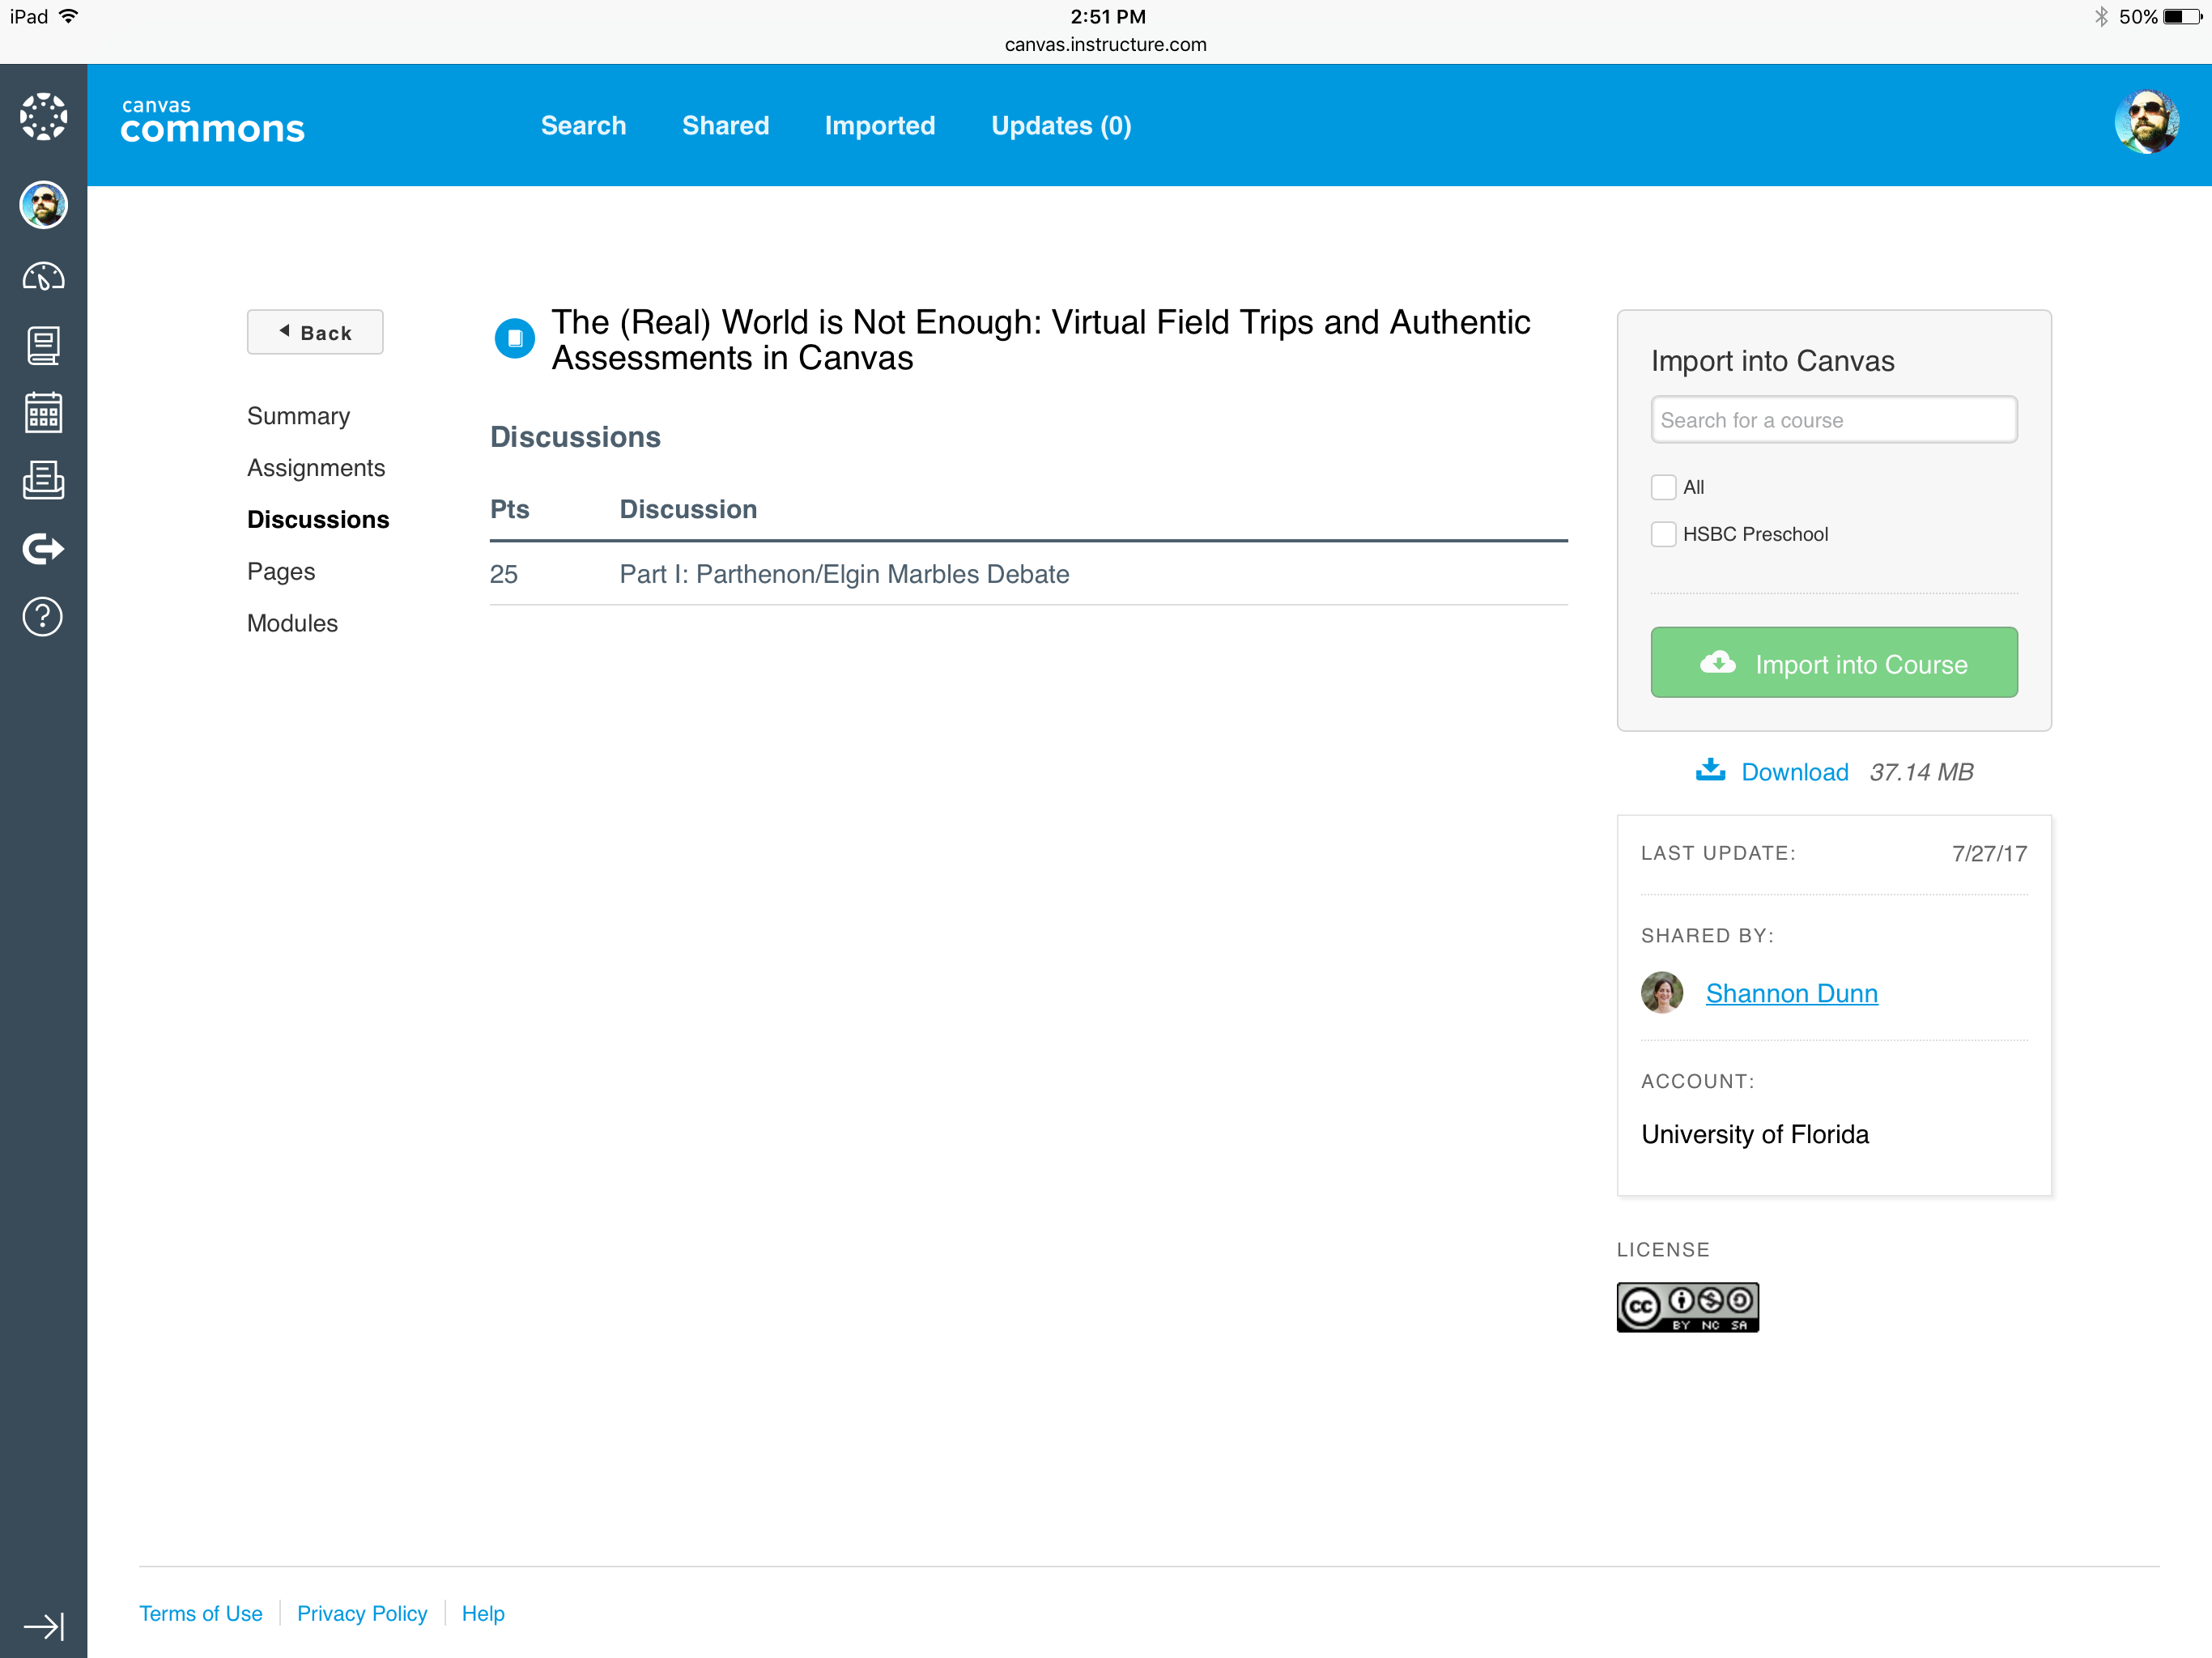This screenshot has width=2212, height=1658.
Task: Select Assignments in resource navigation
Action: [x=315, y=468]
